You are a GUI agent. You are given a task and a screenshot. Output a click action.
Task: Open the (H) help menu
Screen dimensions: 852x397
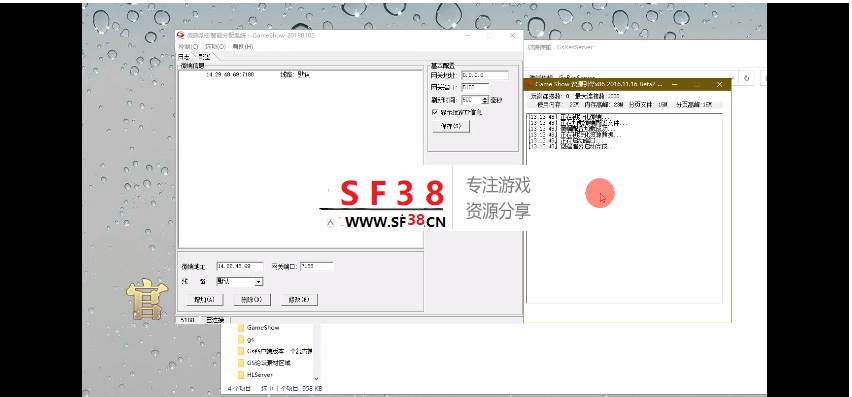coord(242,47)
